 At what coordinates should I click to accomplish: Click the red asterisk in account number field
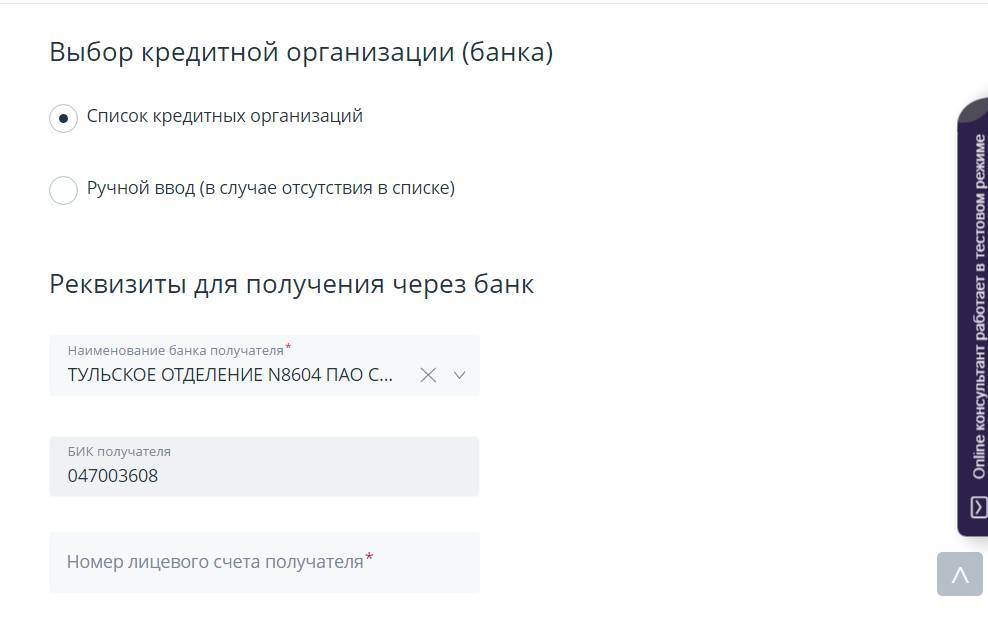coord(369,557)
